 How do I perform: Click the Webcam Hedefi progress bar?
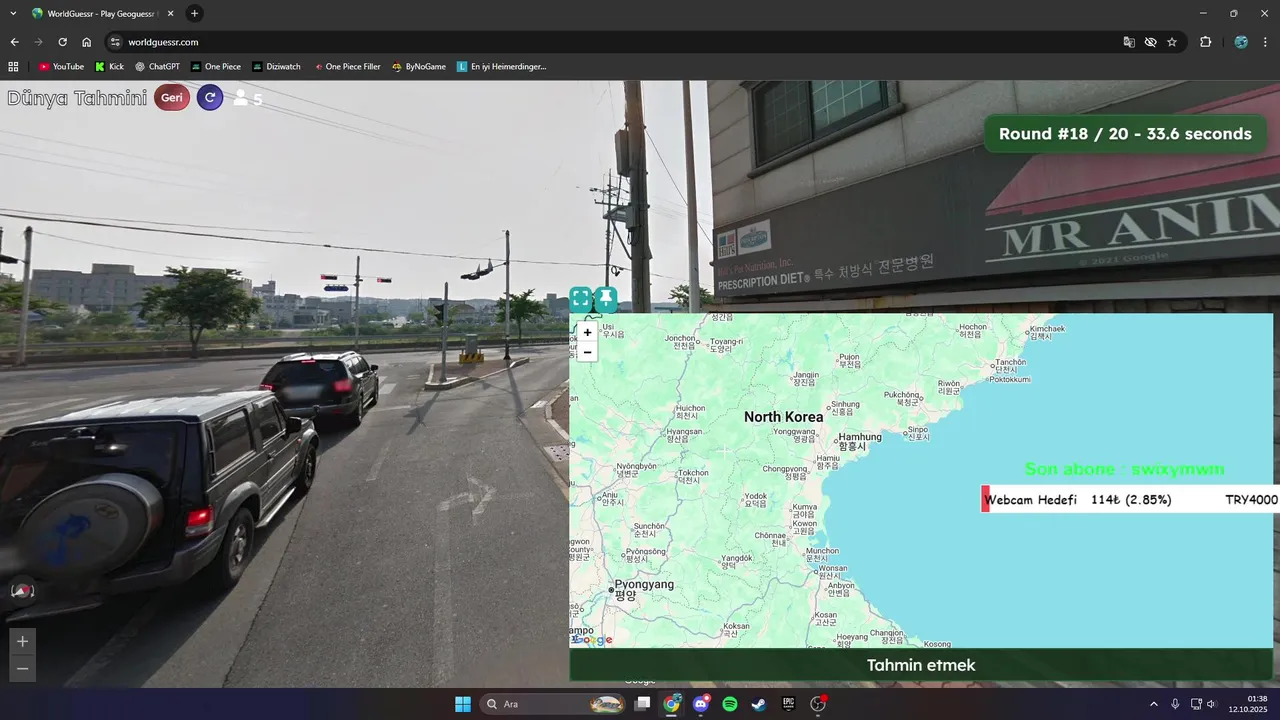tap(1130, 499)
